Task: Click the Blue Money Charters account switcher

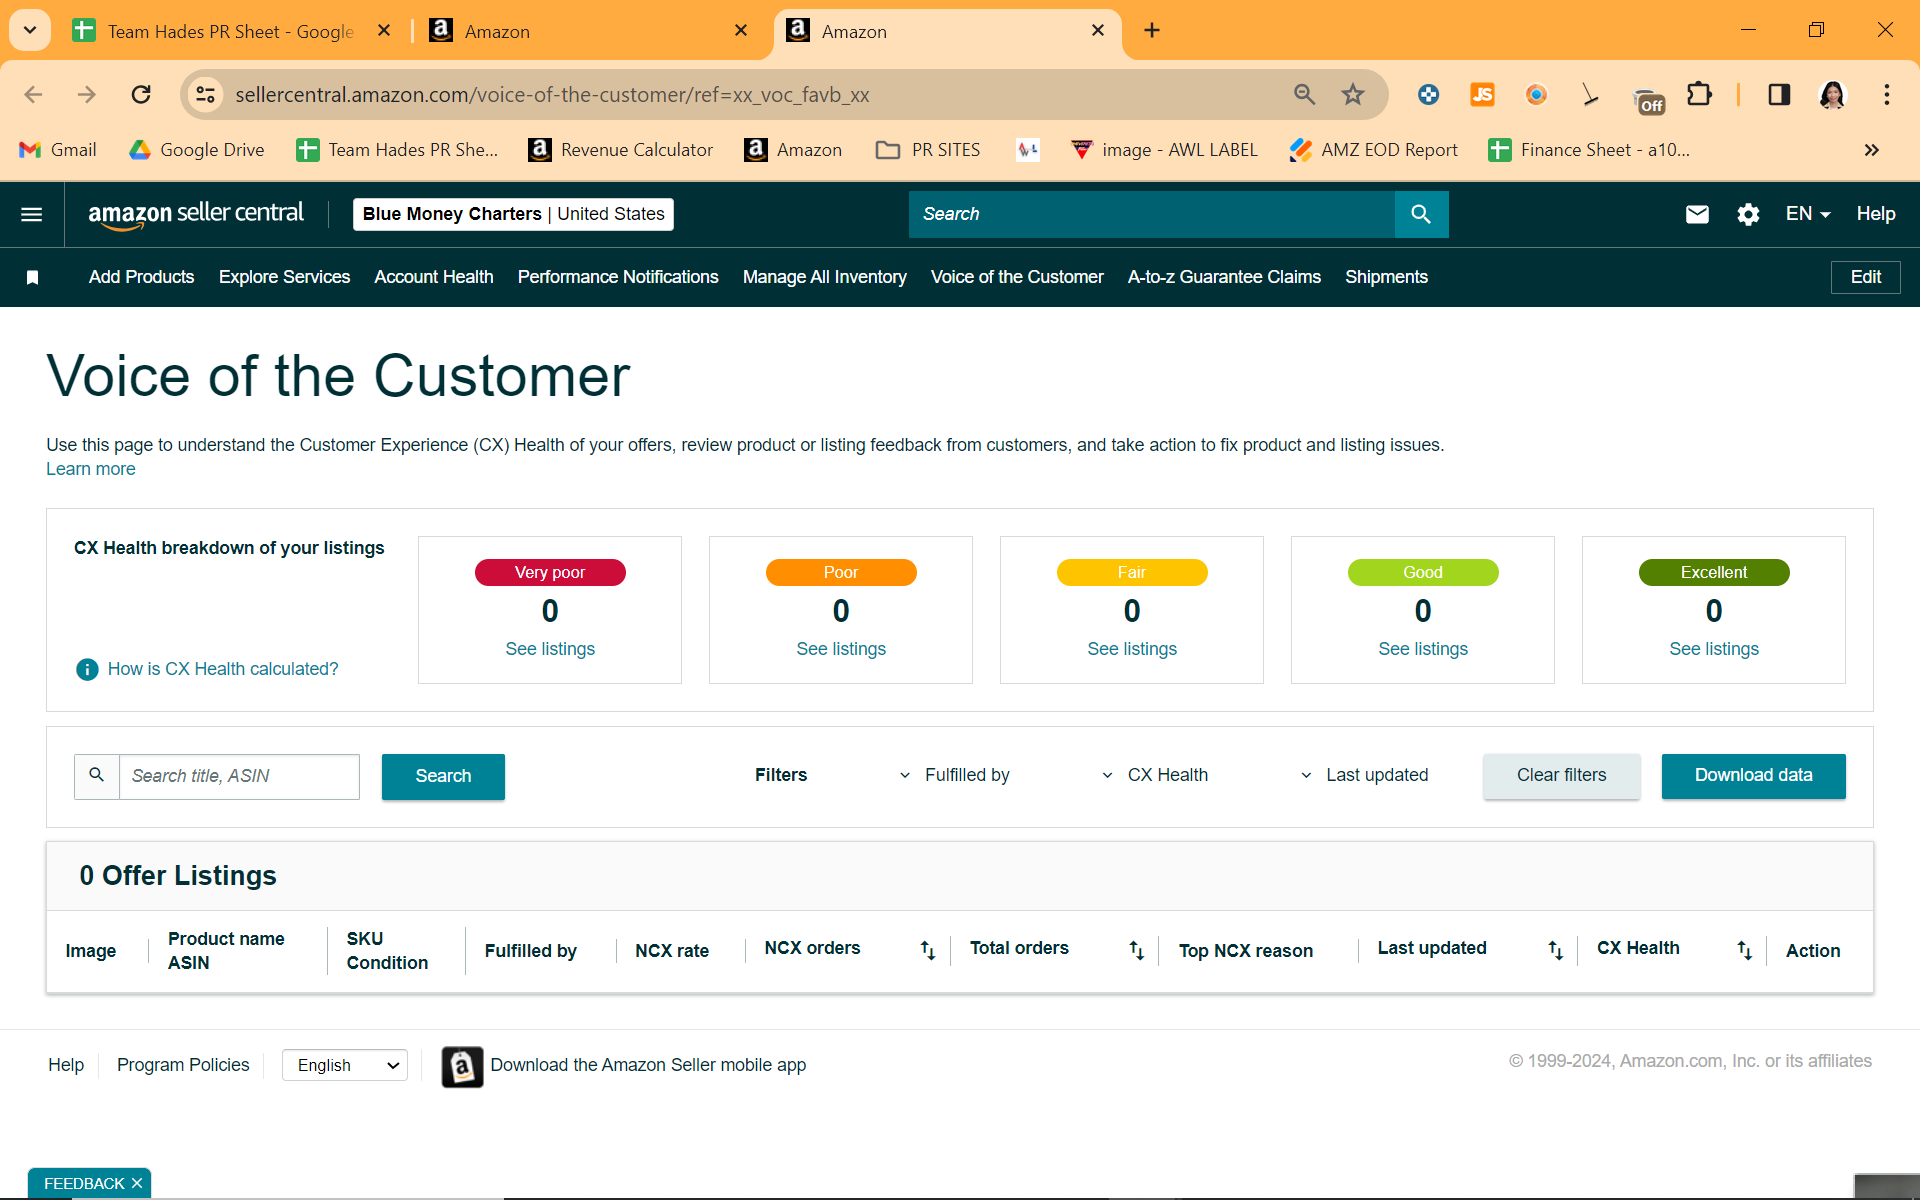Action: (x=513, y=214)
